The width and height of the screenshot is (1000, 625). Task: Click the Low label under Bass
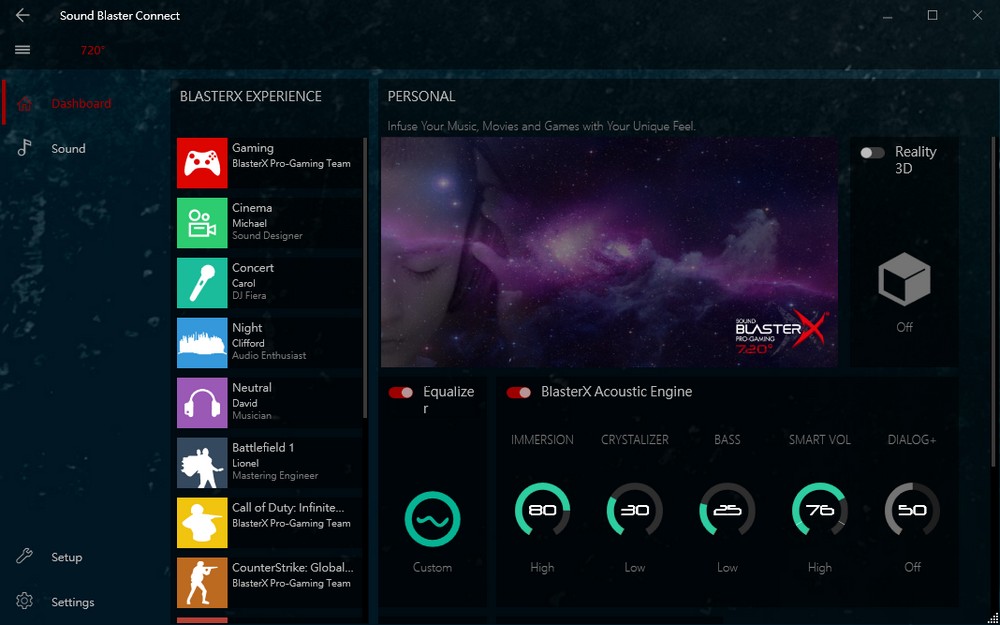click(x=727, y=567)
